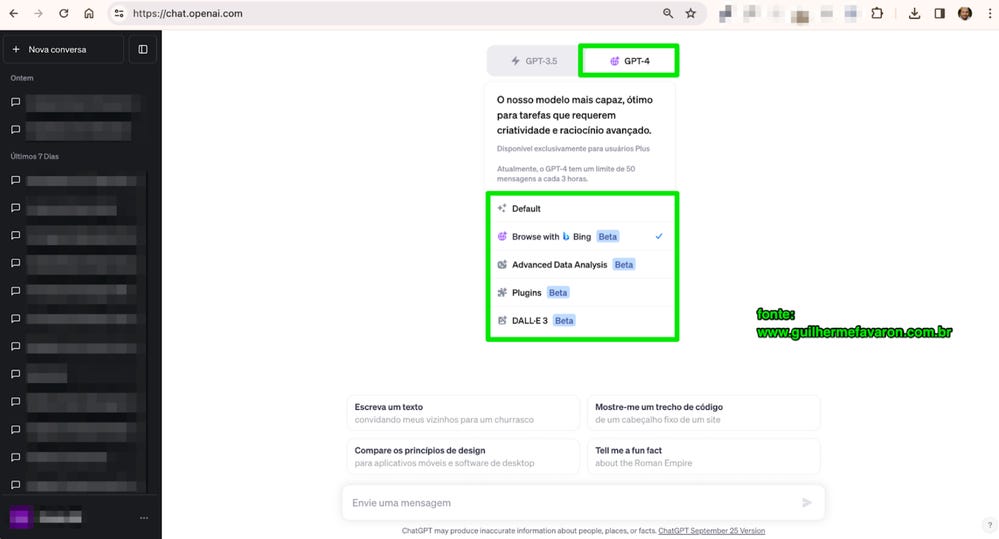This screenshot has height=539, width=999.
Task: Start a Nova conversa
Action: click(64, 49)
